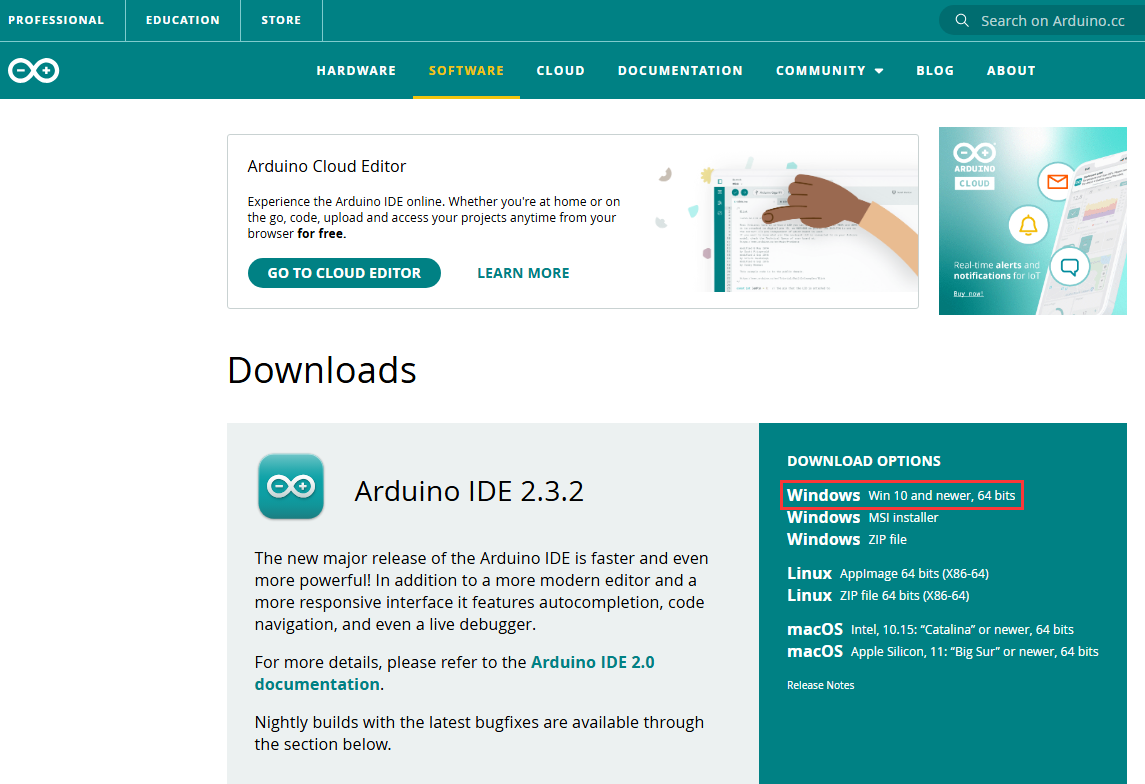Download the Windows MSI installer
This screenshot has width=1145, height=784.
862,518
